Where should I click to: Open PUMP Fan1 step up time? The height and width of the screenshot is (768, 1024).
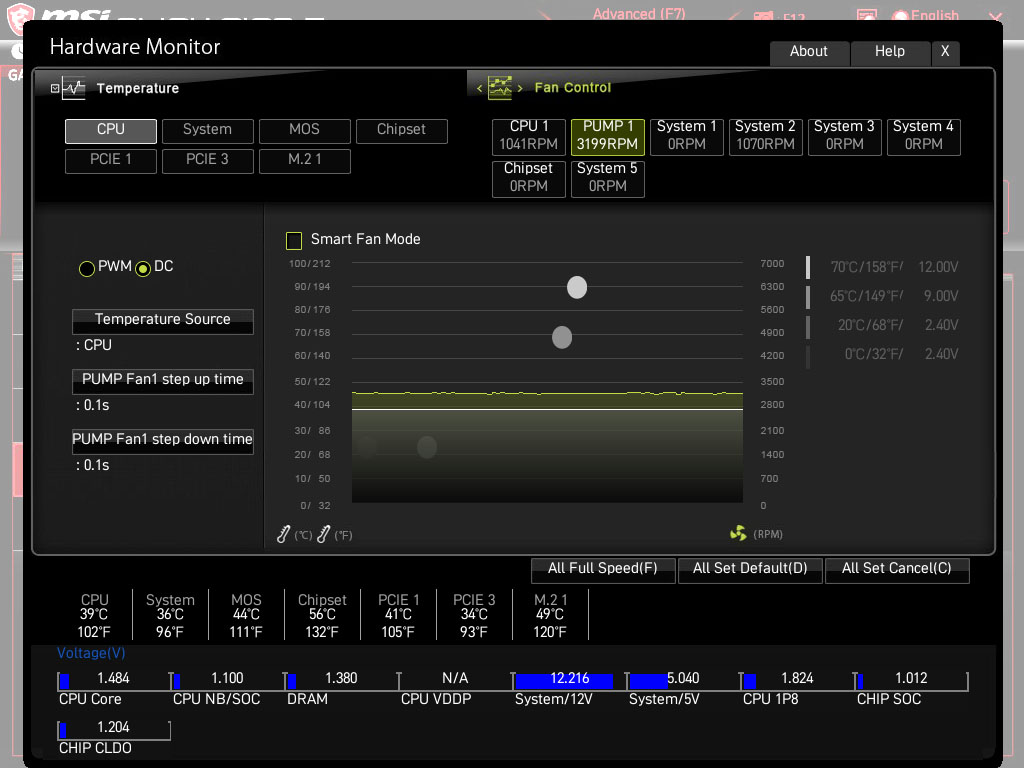click(162, 380)
